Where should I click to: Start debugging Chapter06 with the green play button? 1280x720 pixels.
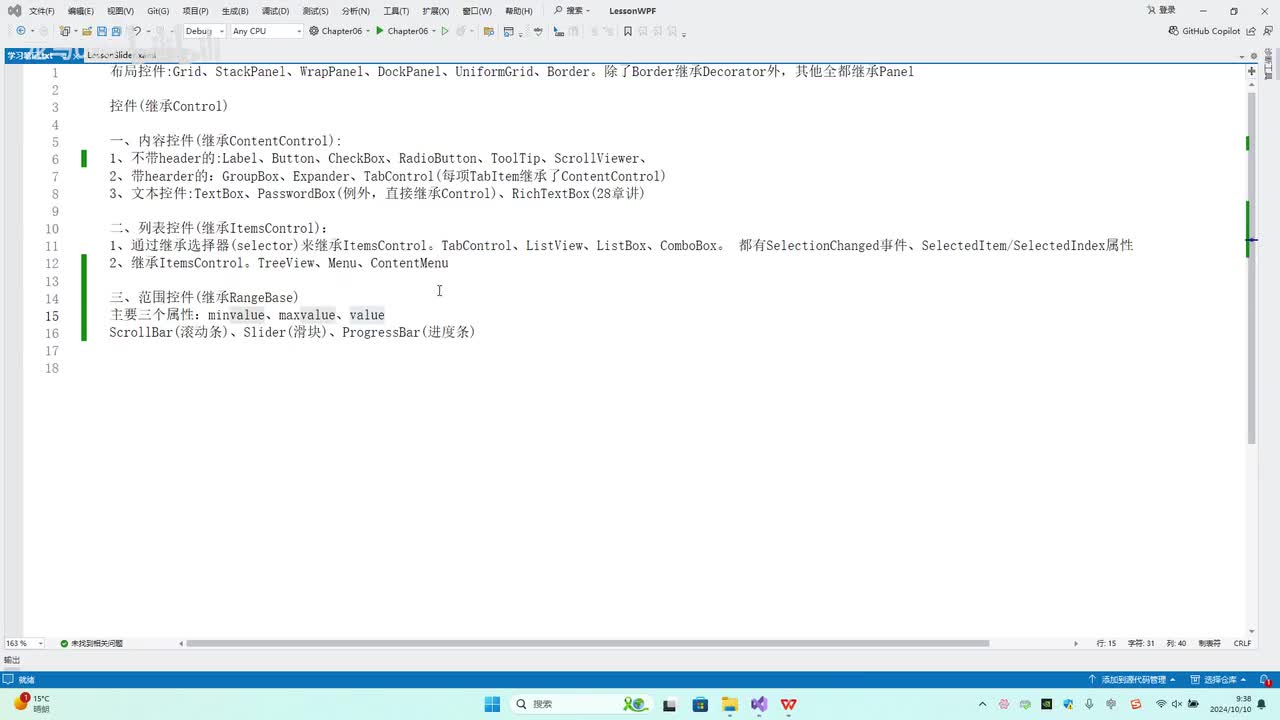(380, 31)
